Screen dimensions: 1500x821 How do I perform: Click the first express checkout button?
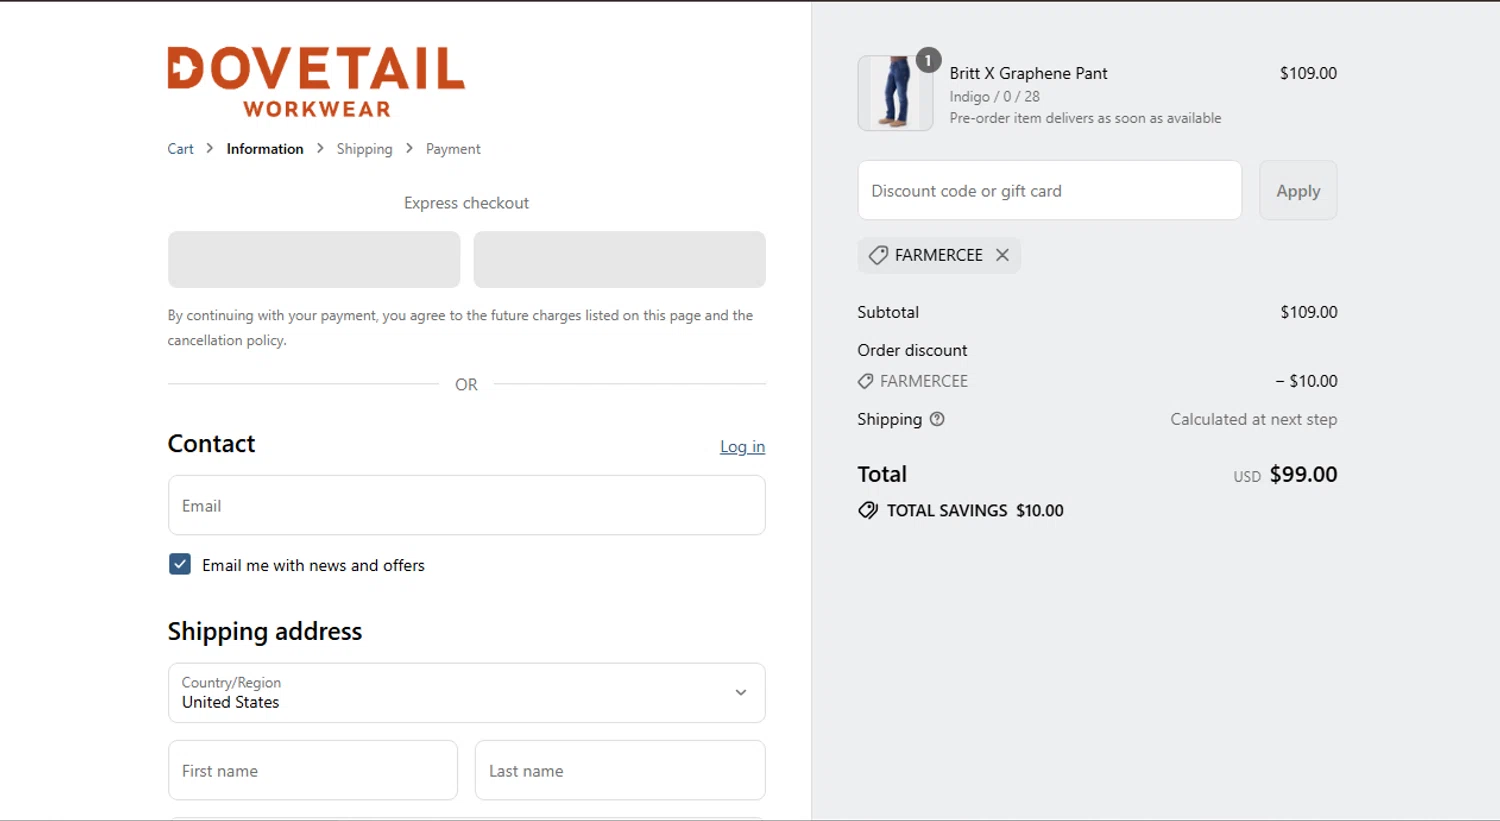point(314,260)
